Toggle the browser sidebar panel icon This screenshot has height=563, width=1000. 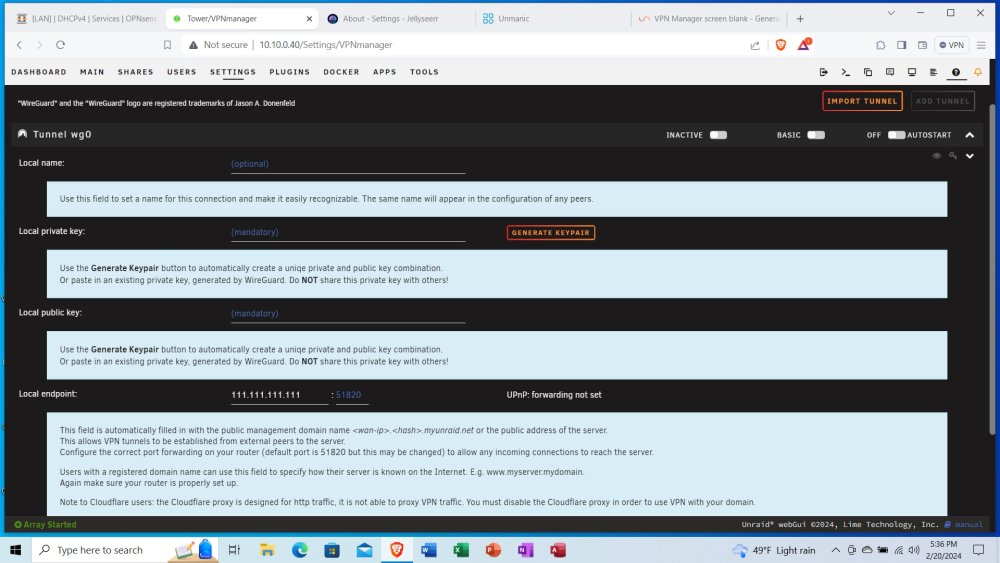(902, 45)
